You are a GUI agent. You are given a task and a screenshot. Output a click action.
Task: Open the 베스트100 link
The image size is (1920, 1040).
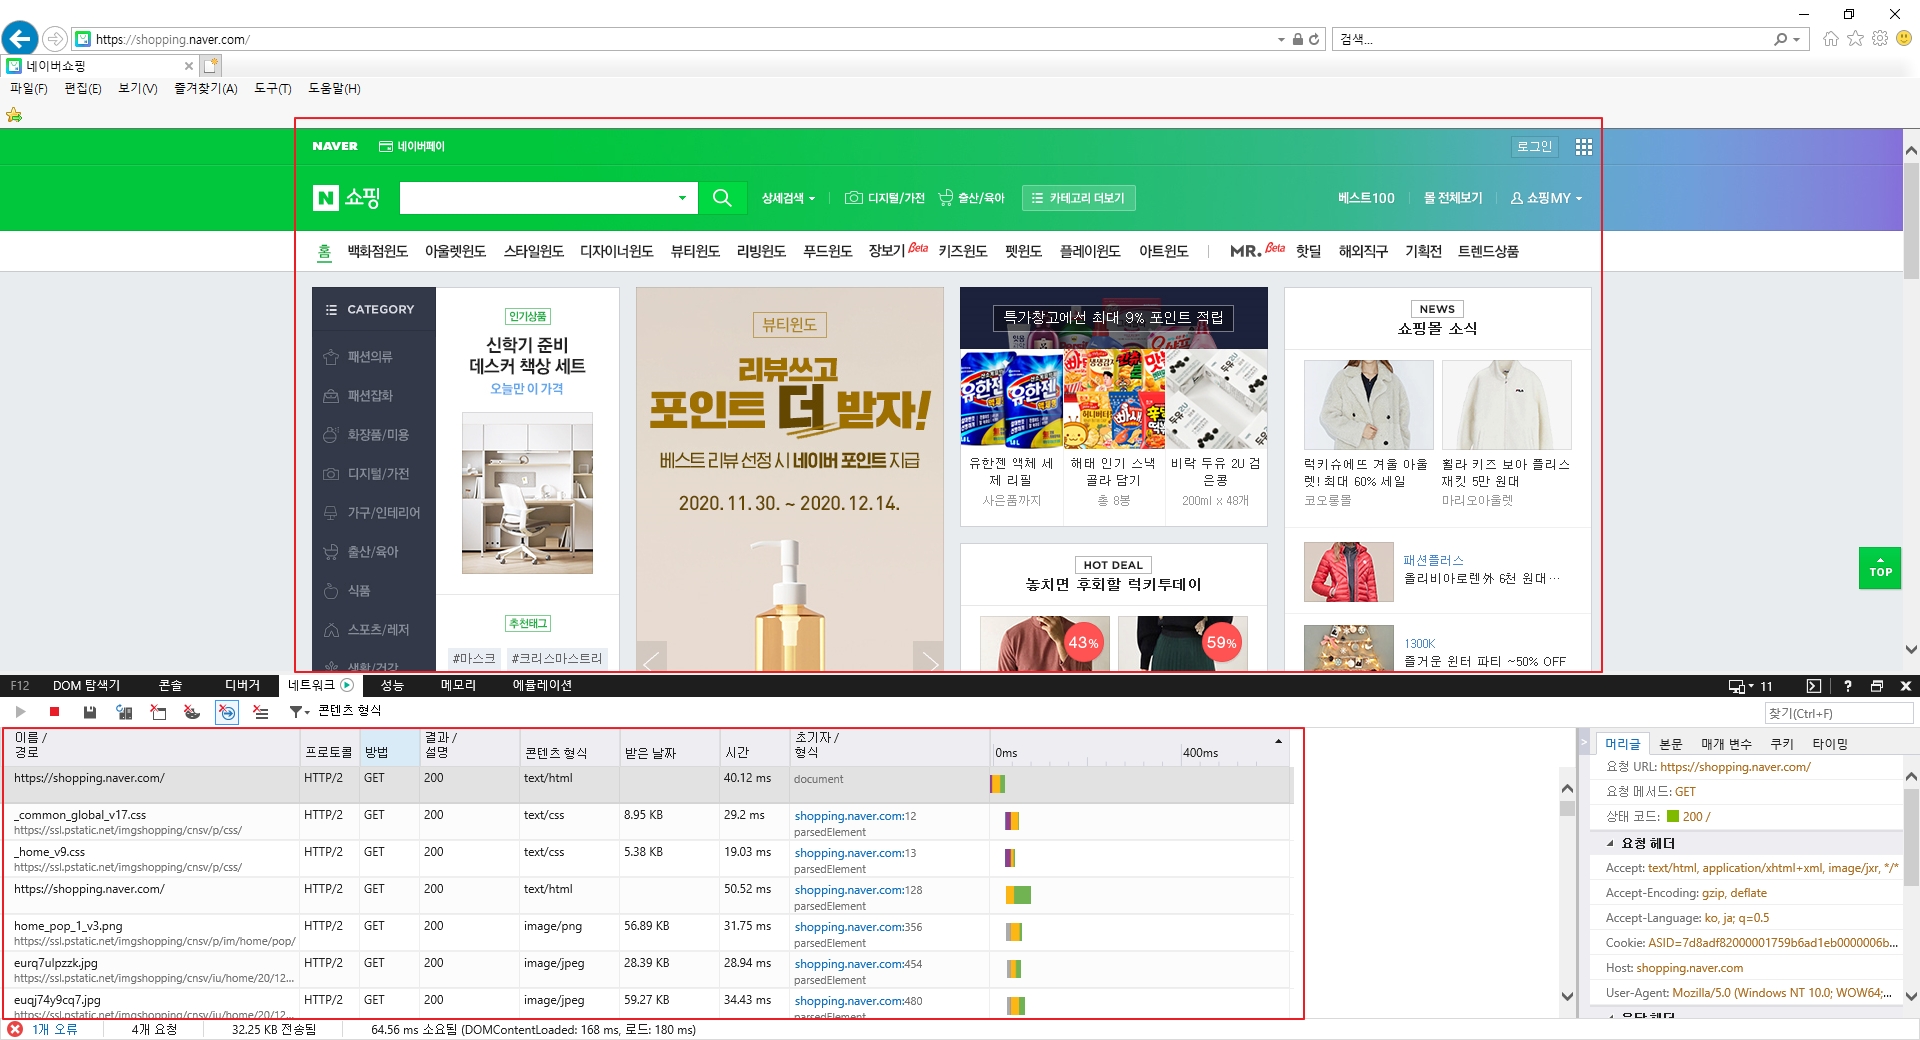[1366, 198]
